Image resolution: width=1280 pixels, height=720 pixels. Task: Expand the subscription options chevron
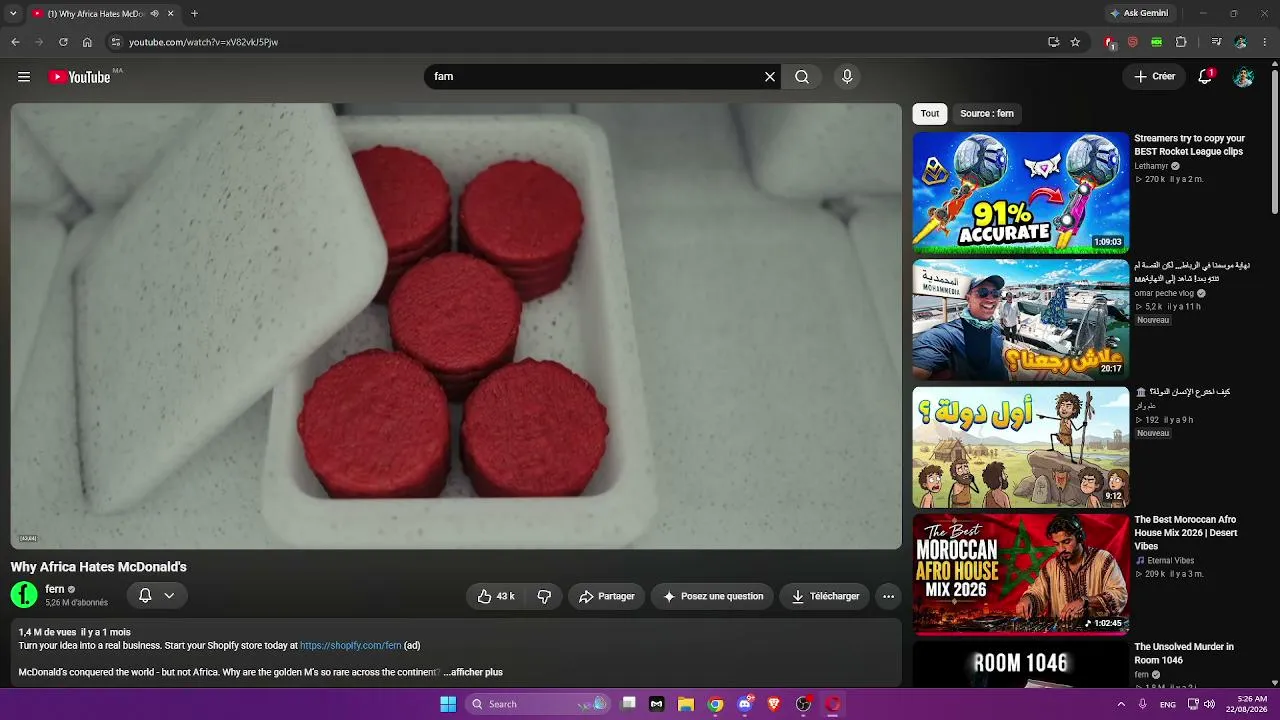169,596
